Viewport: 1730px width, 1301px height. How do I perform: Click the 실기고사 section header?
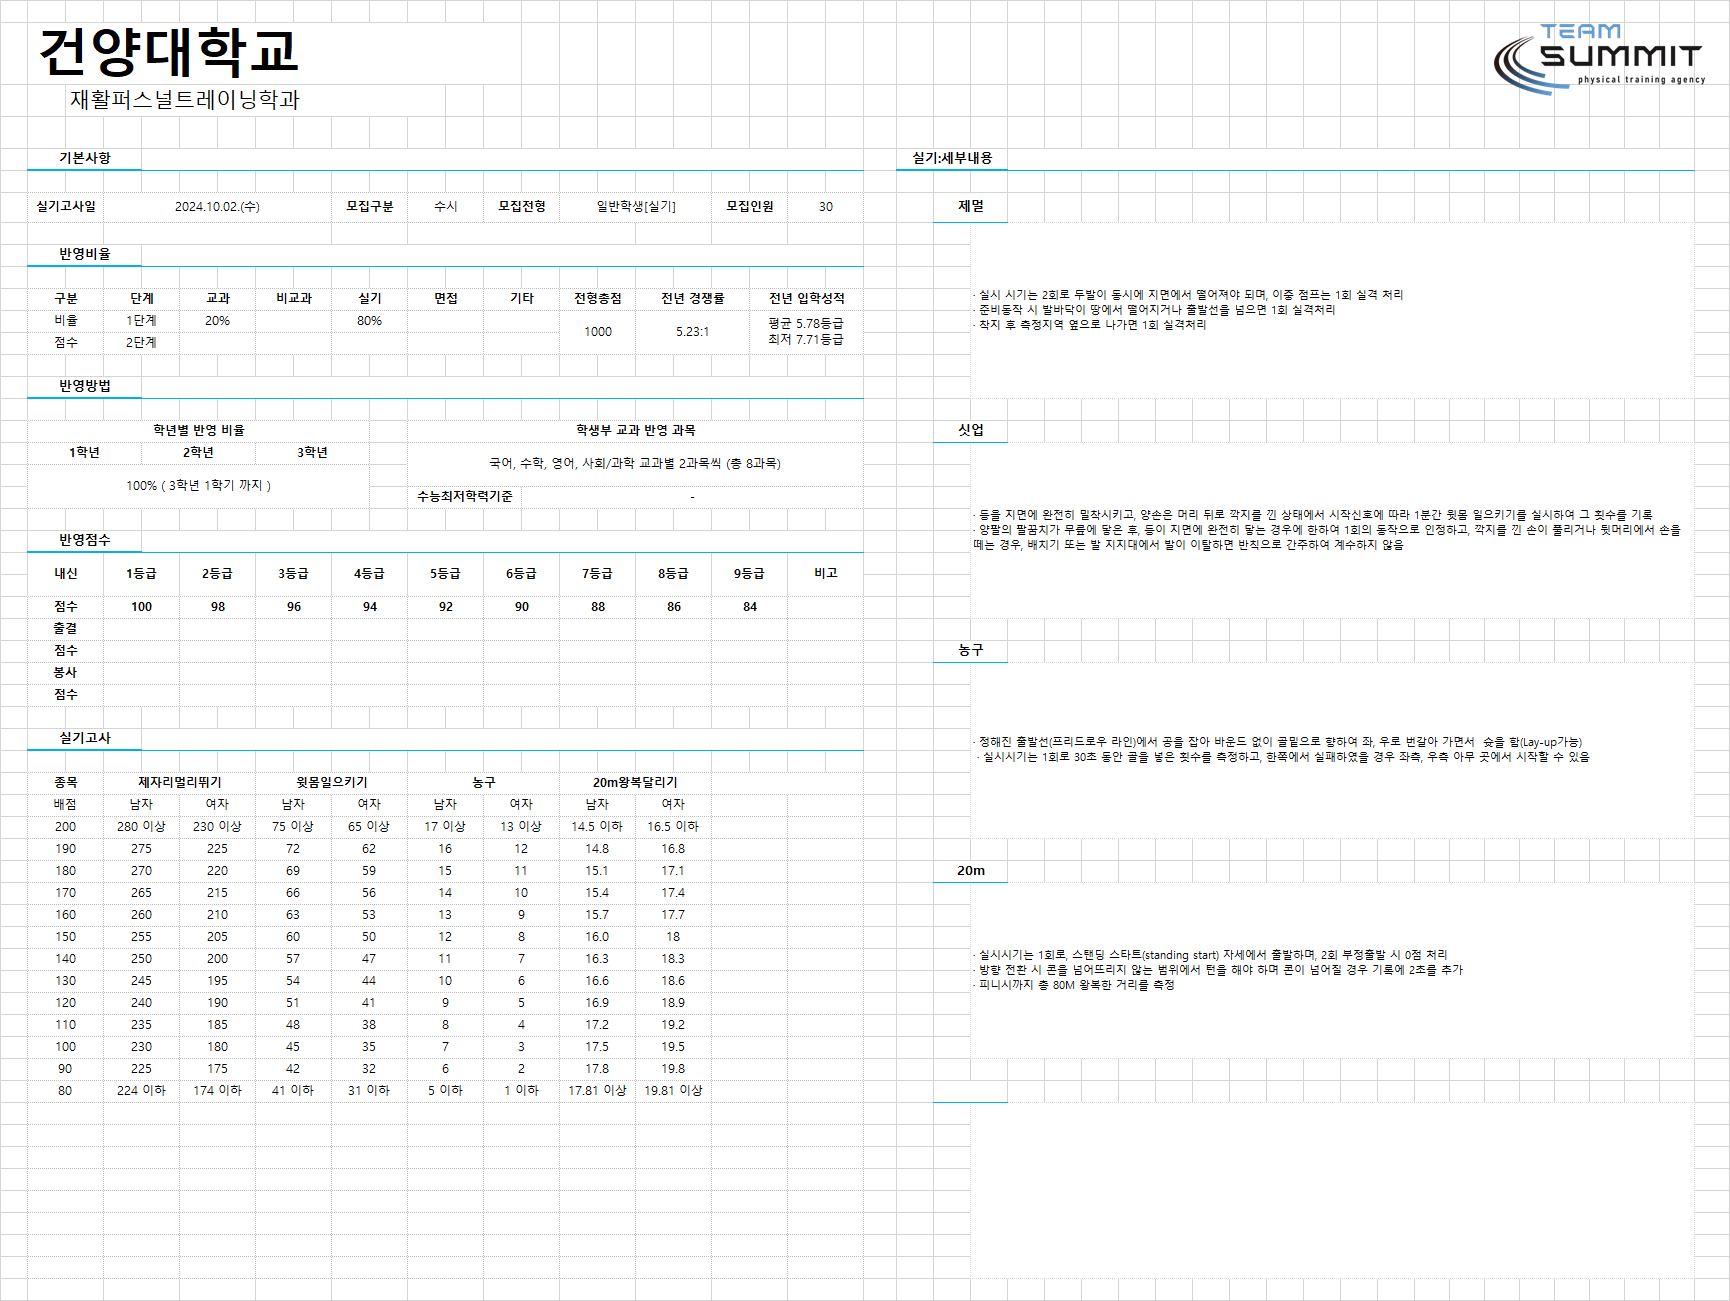pyautogui.click(x=85, y=738)
